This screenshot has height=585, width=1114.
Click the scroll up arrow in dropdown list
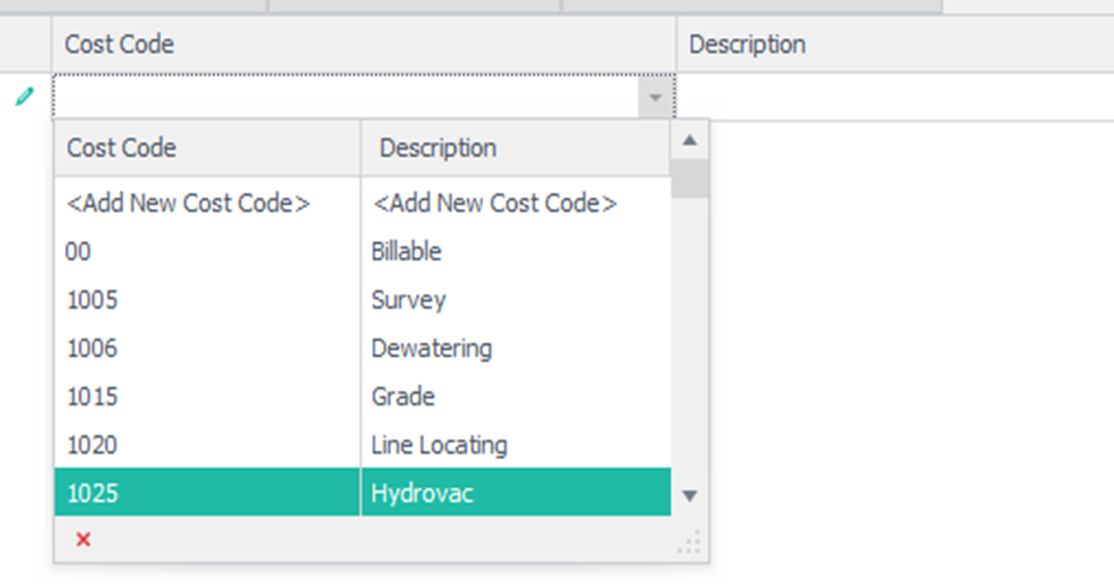coord(689,140)
